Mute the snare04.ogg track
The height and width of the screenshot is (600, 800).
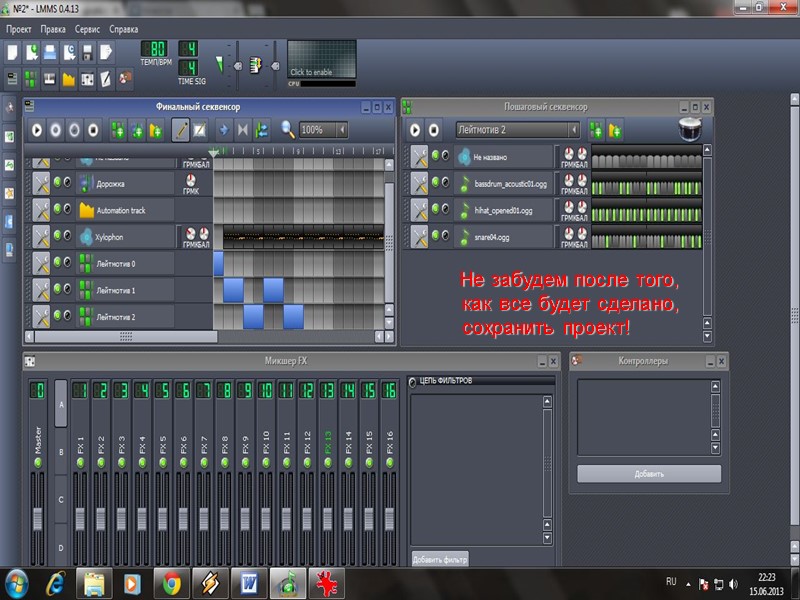point(435,235)
